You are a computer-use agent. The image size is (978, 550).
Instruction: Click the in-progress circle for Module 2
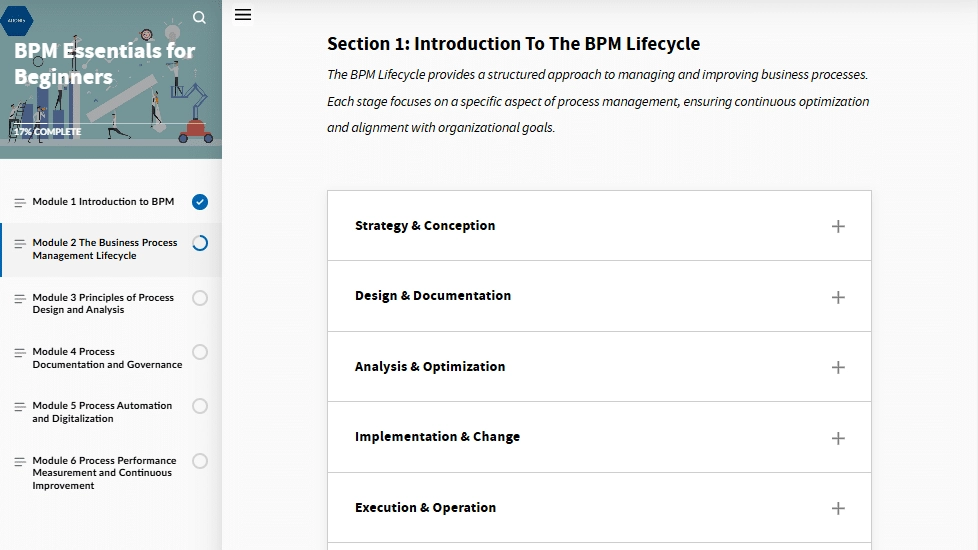[x=200, y=243]
